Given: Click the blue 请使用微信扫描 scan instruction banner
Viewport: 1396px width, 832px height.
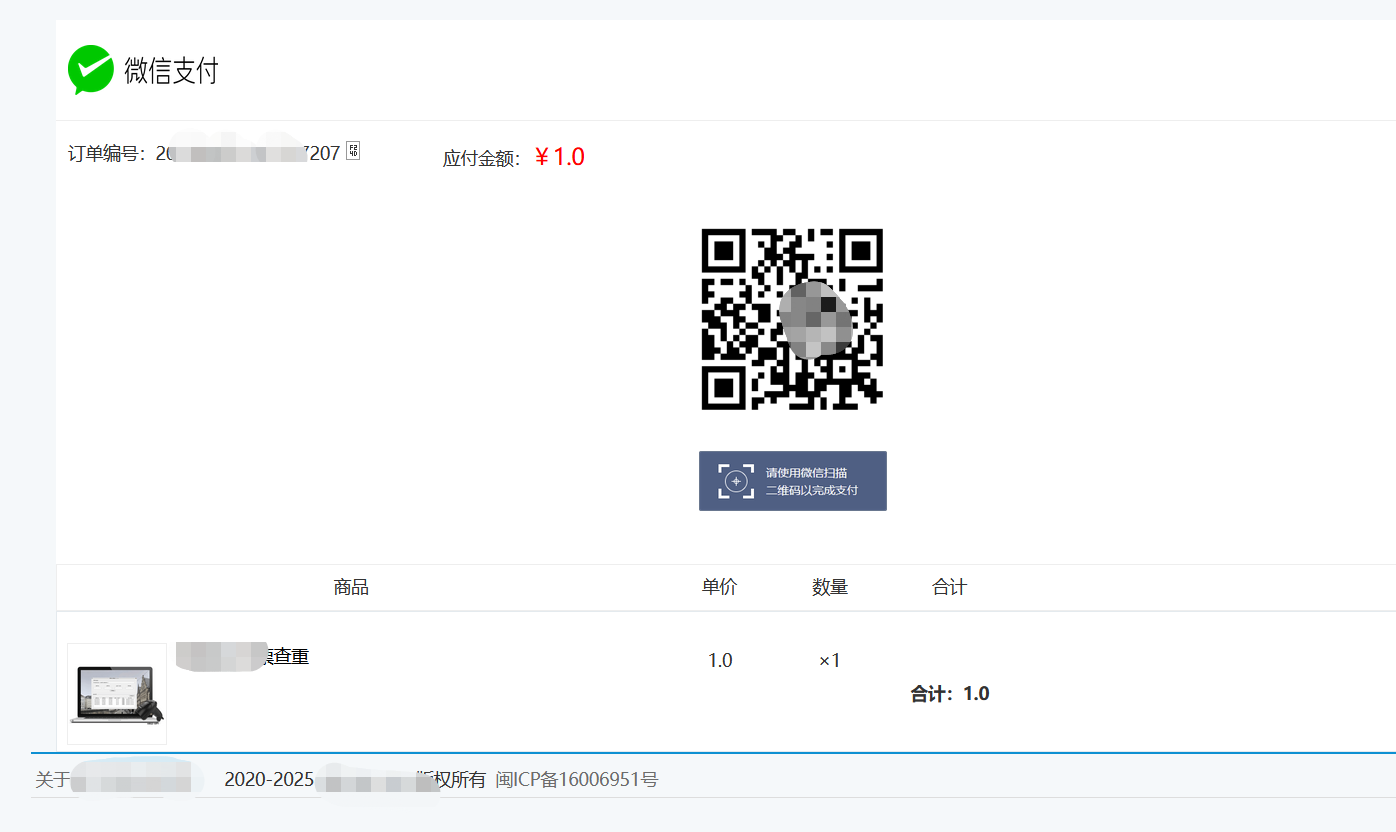Looking at the screenshot, I should [x=793, y=481].
